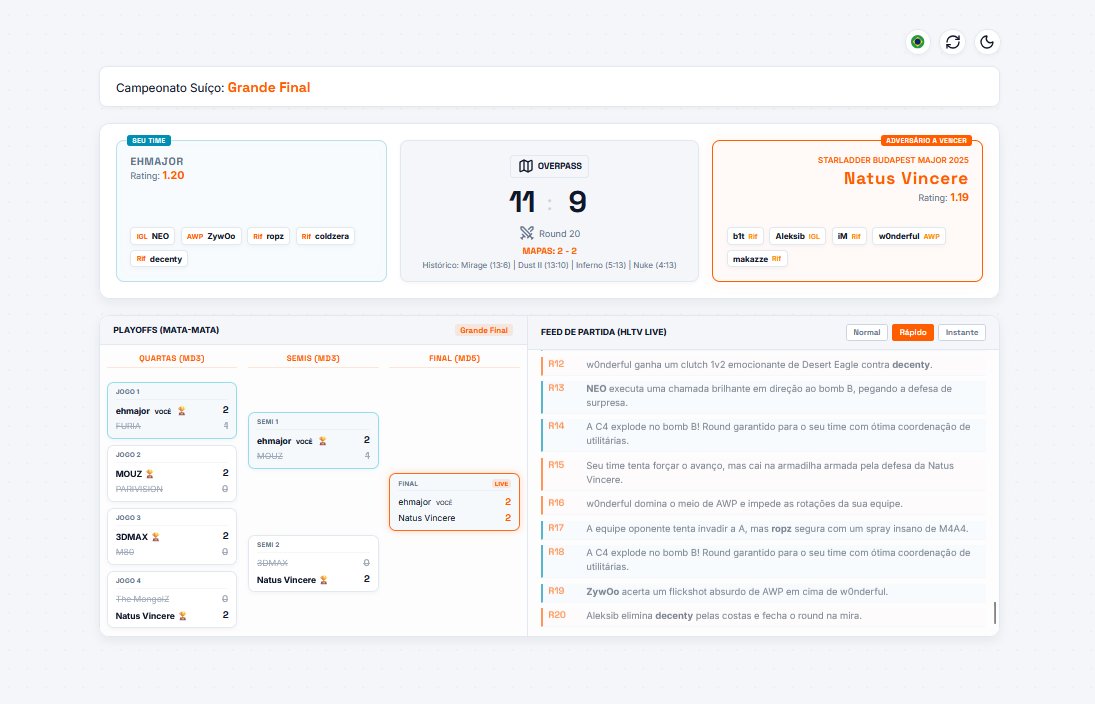Image resolution: width=1095 pixels, height=704 pixels.
Task: Click the R18 C4 explode feed entry
Action: [763, 559]
